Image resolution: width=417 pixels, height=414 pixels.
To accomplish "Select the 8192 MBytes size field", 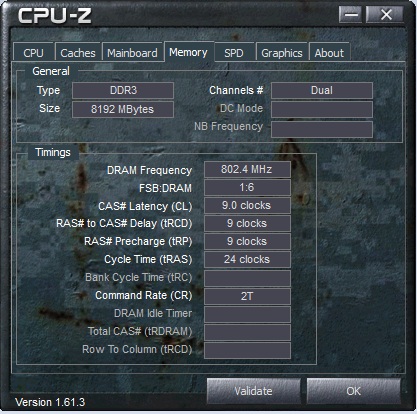I will 123,109.
